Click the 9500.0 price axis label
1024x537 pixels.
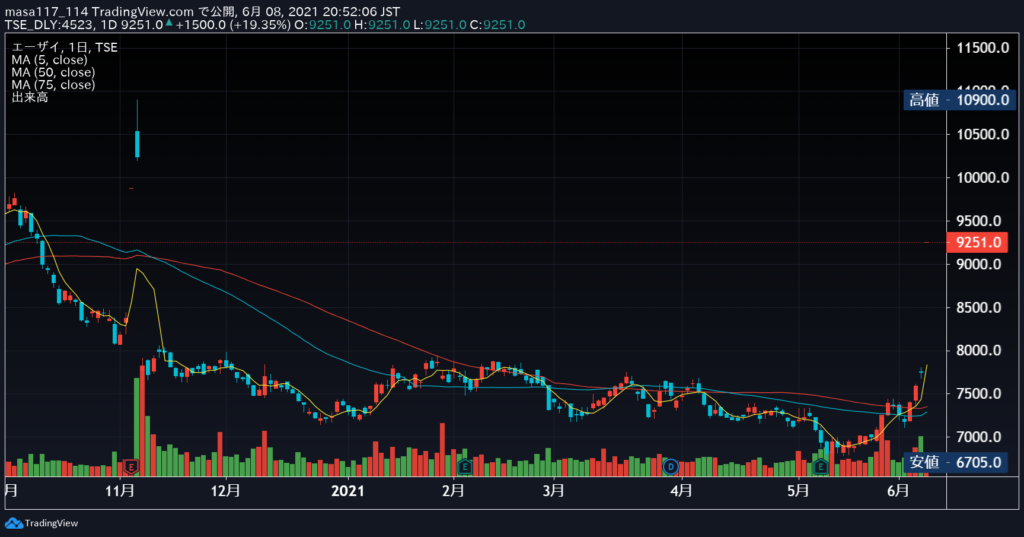pos(978,221)
